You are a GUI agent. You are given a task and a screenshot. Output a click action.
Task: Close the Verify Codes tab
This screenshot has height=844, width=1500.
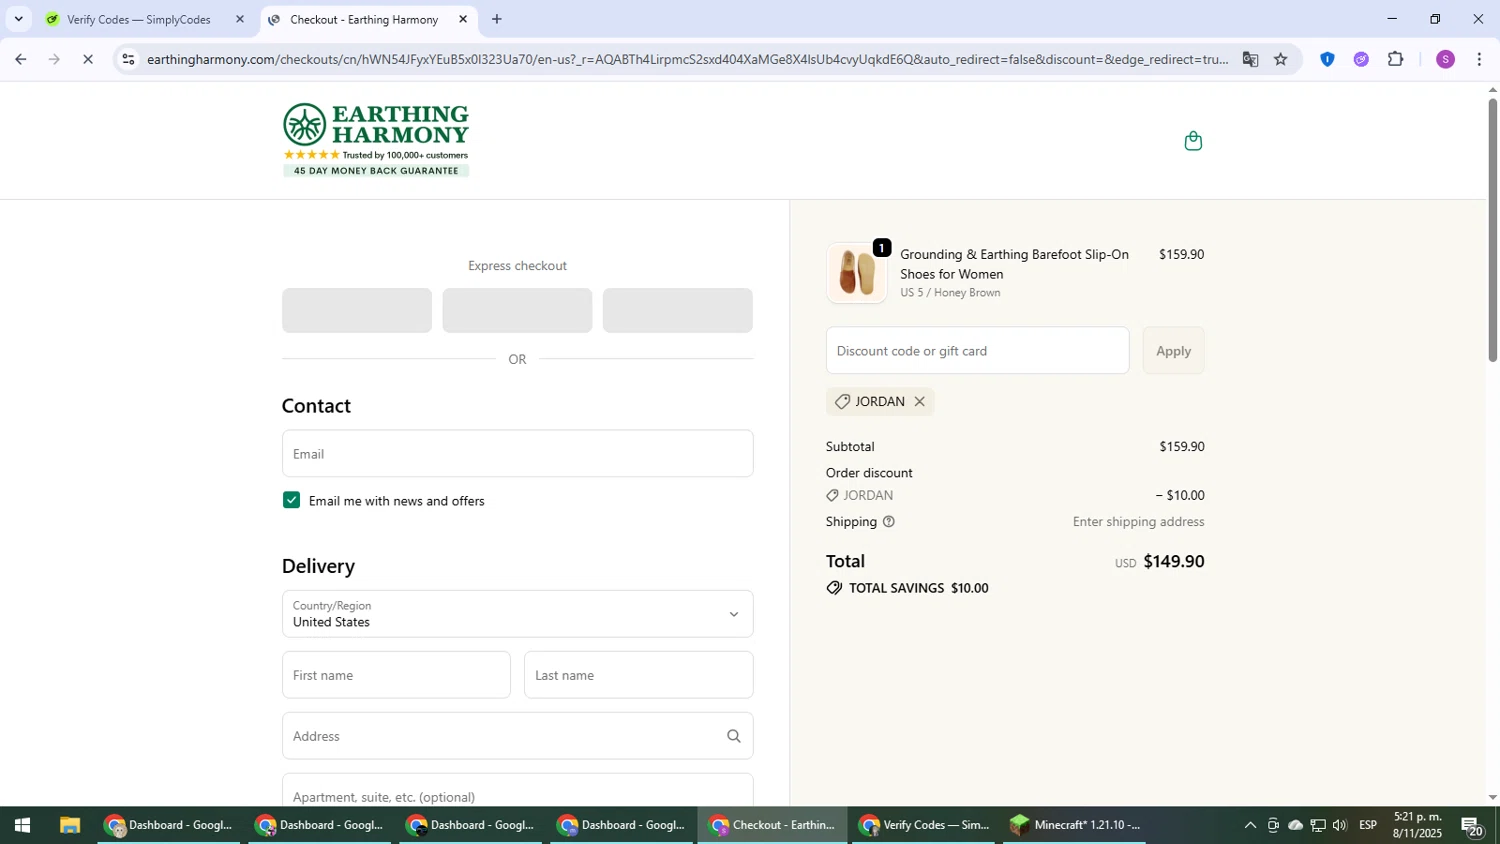point(239,19)
